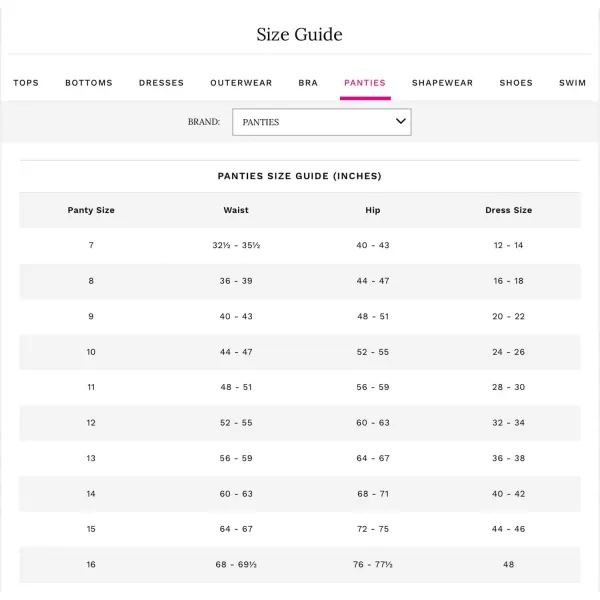This screenshot has width=600, height=600.
Task: Click the Hip column header
Action: click(x=373, y=210)
